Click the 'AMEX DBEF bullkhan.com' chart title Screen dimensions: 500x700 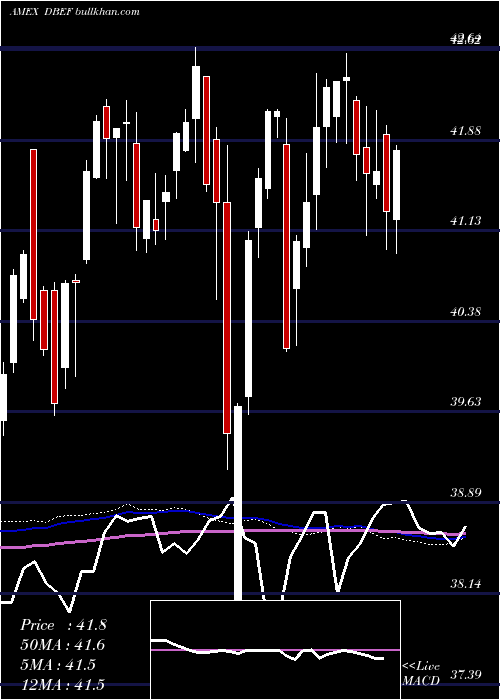coord(75,12)
